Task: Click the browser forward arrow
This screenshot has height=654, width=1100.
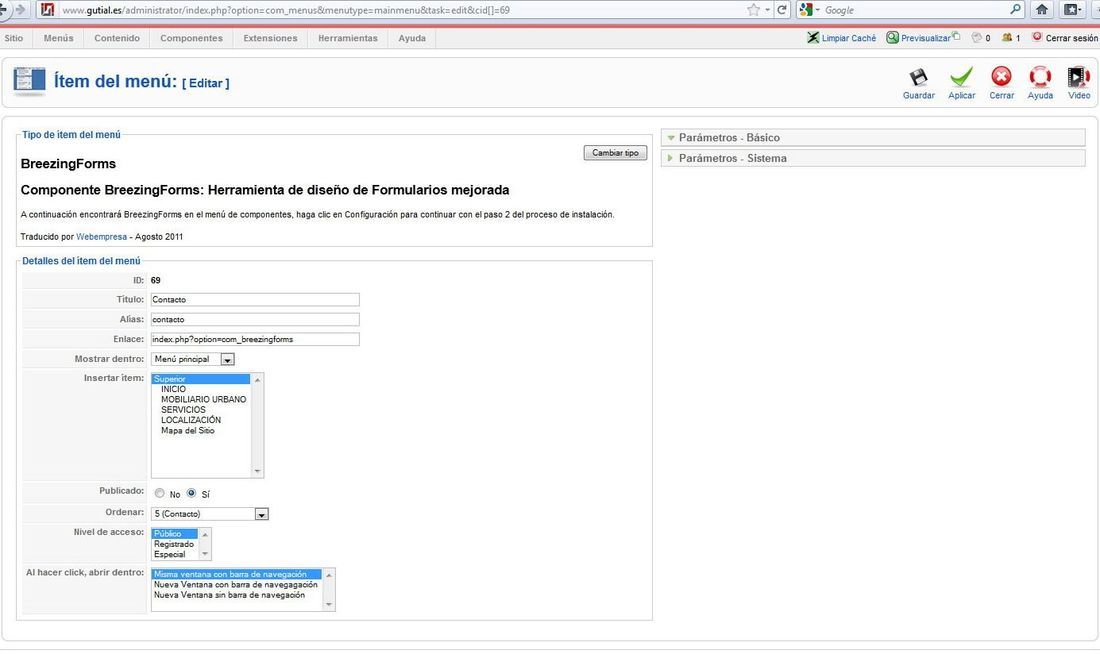Action: pos(20,10)
